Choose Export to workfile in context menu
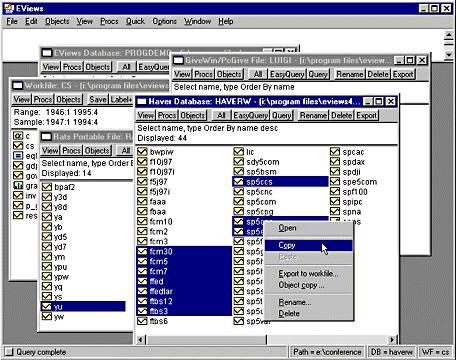Image resolution: width=456 pixels, height=360 pixels. 309,274
